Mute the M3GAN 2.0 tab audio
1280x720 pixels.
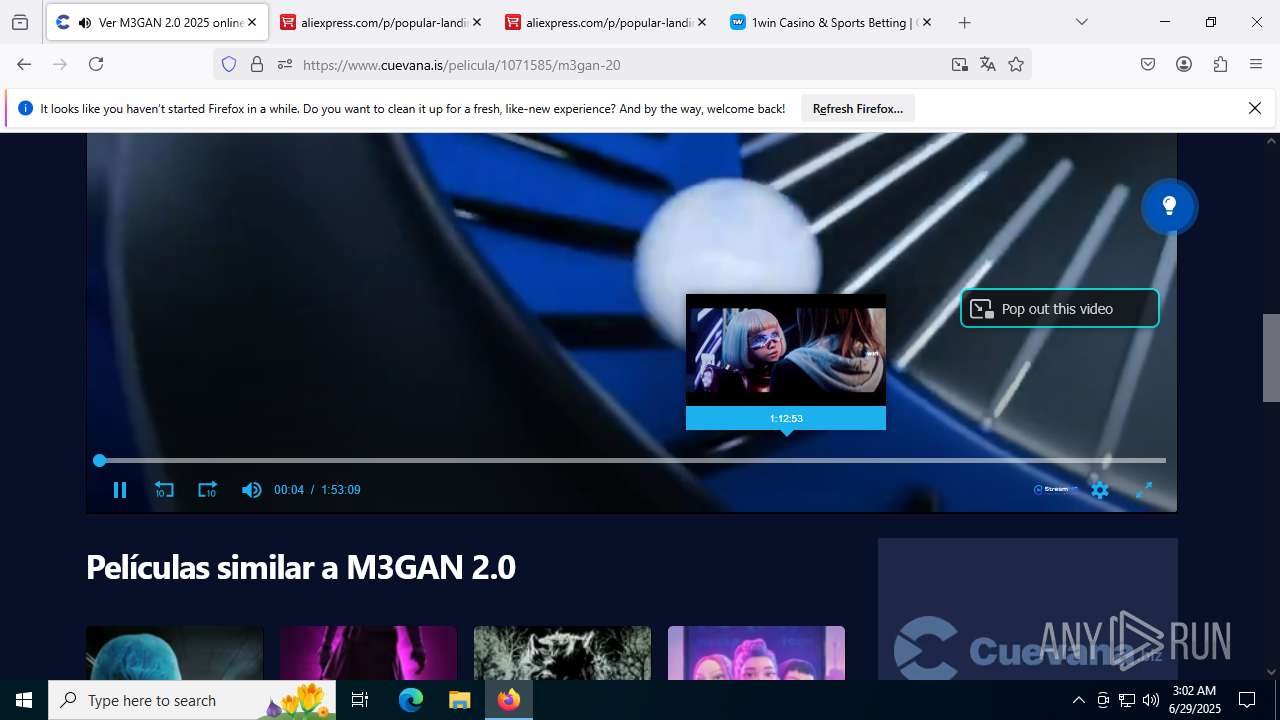tap(84, 22)
